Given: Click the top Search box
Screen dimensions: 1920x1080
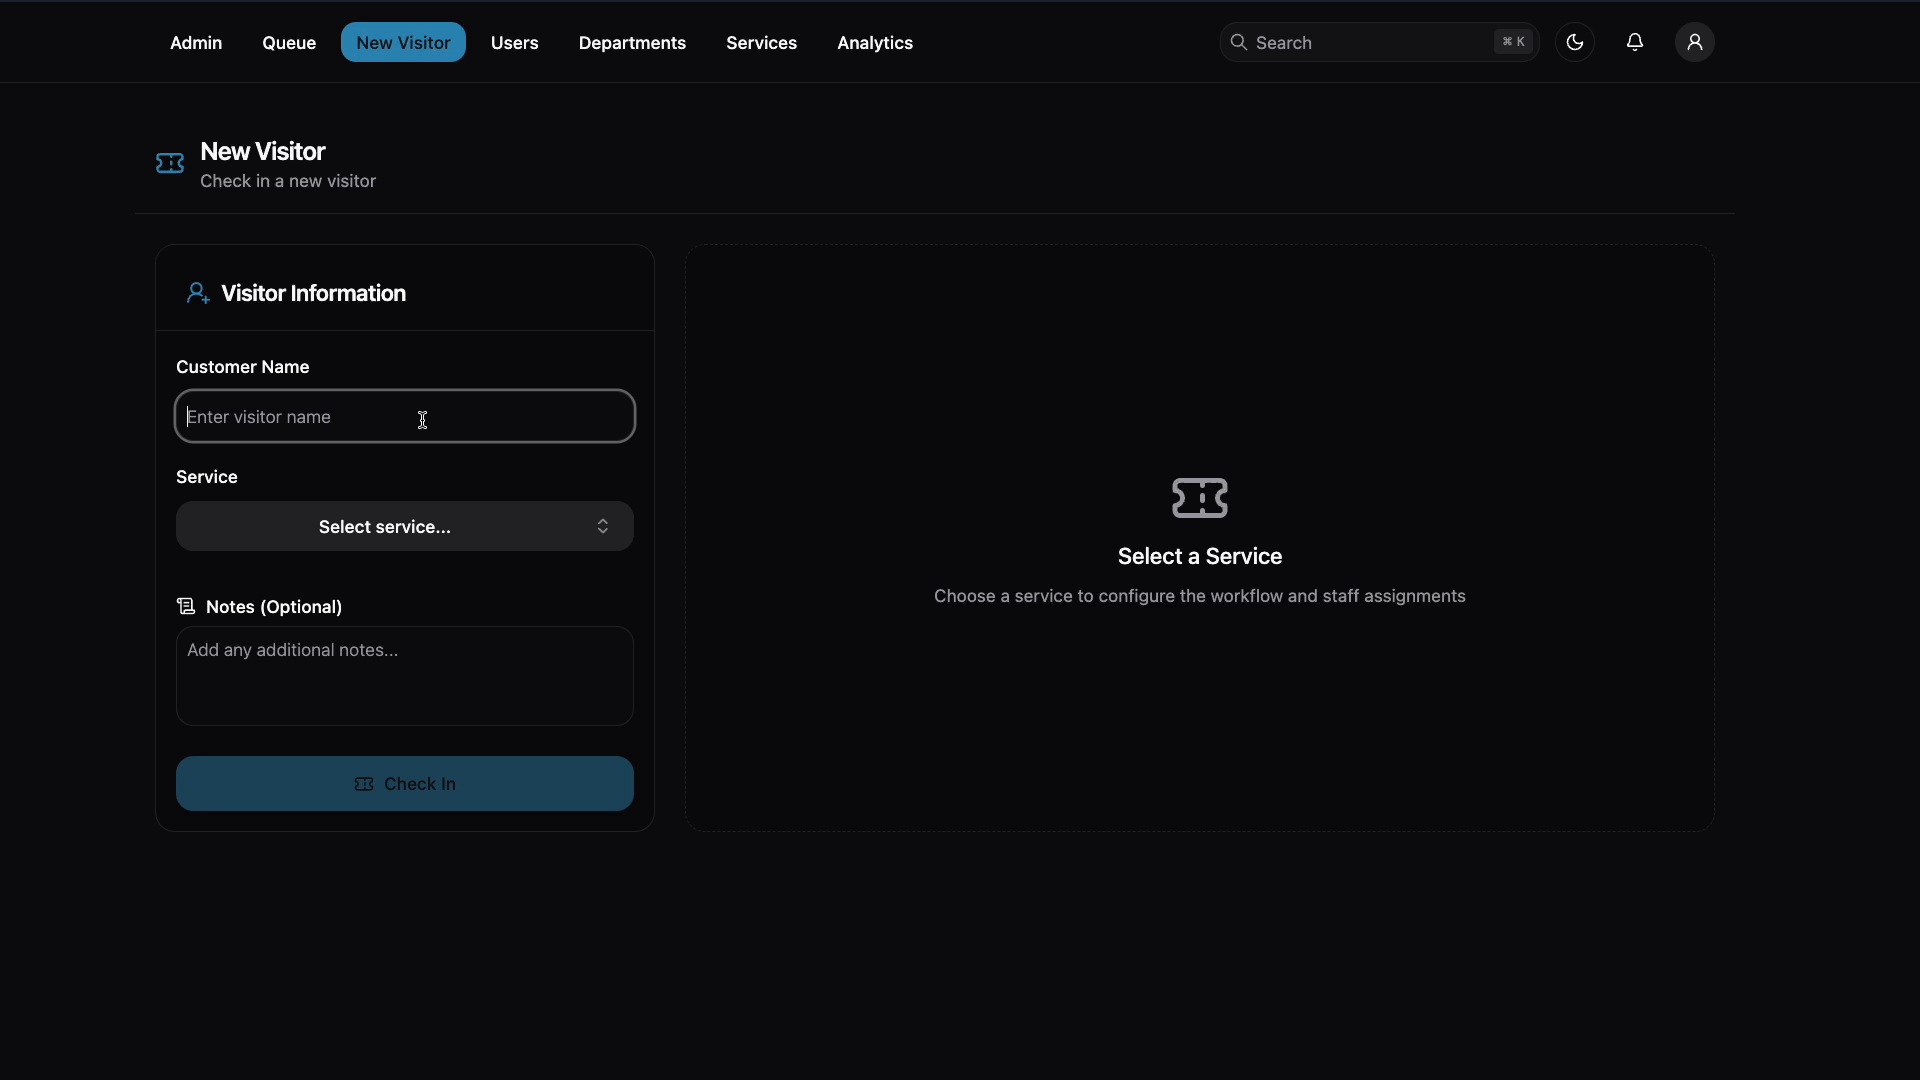Looking at the screenshot, I should (1370, 42).
